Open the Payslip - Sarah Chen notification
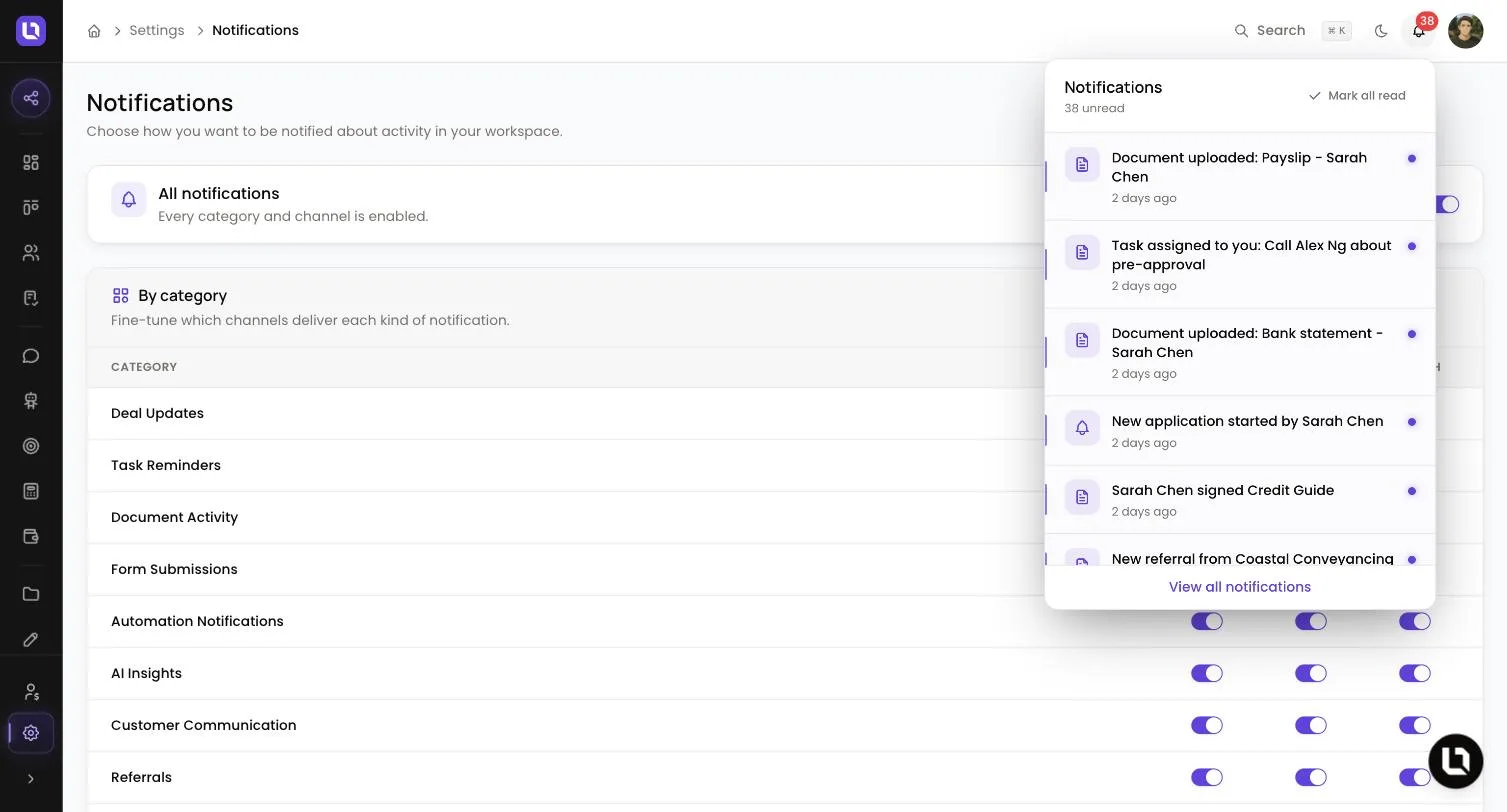 [x=1240, y=177]
